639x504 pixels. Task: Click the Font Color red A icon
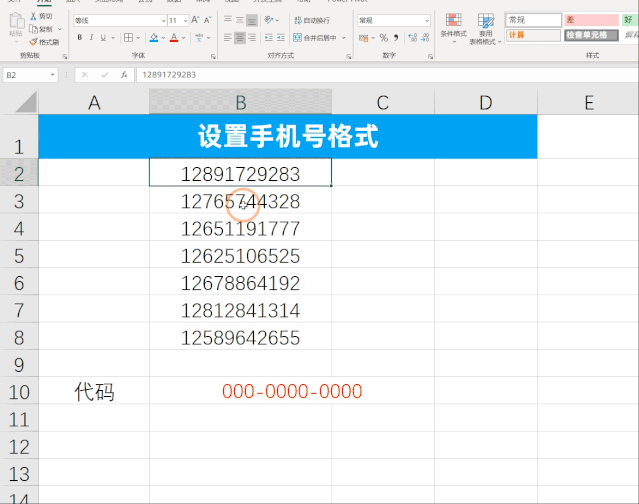pyautogui.click(x=174, y=38)
